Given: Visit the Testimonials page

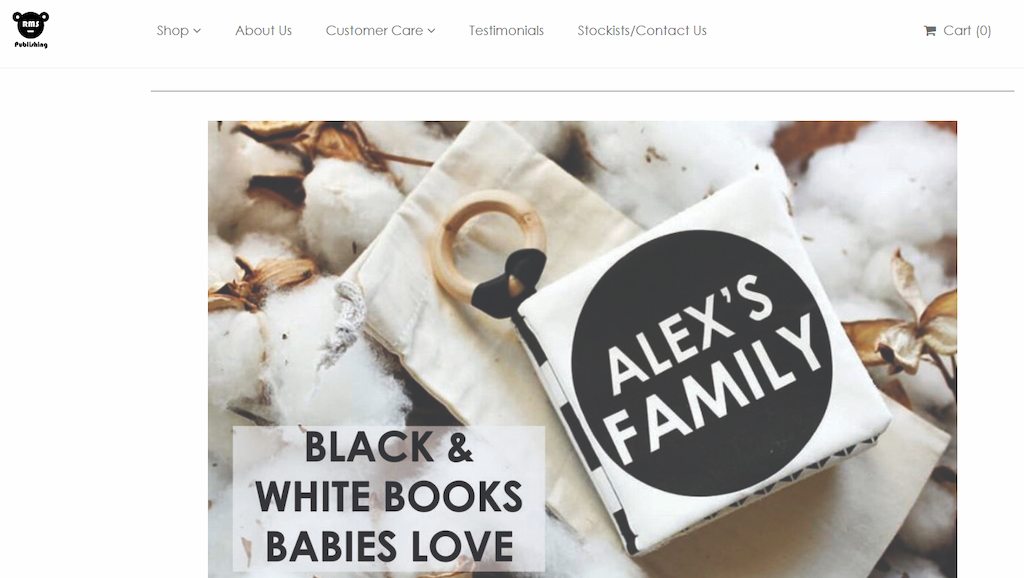Looking at the screenshot, I should click(x=506, y=31).
